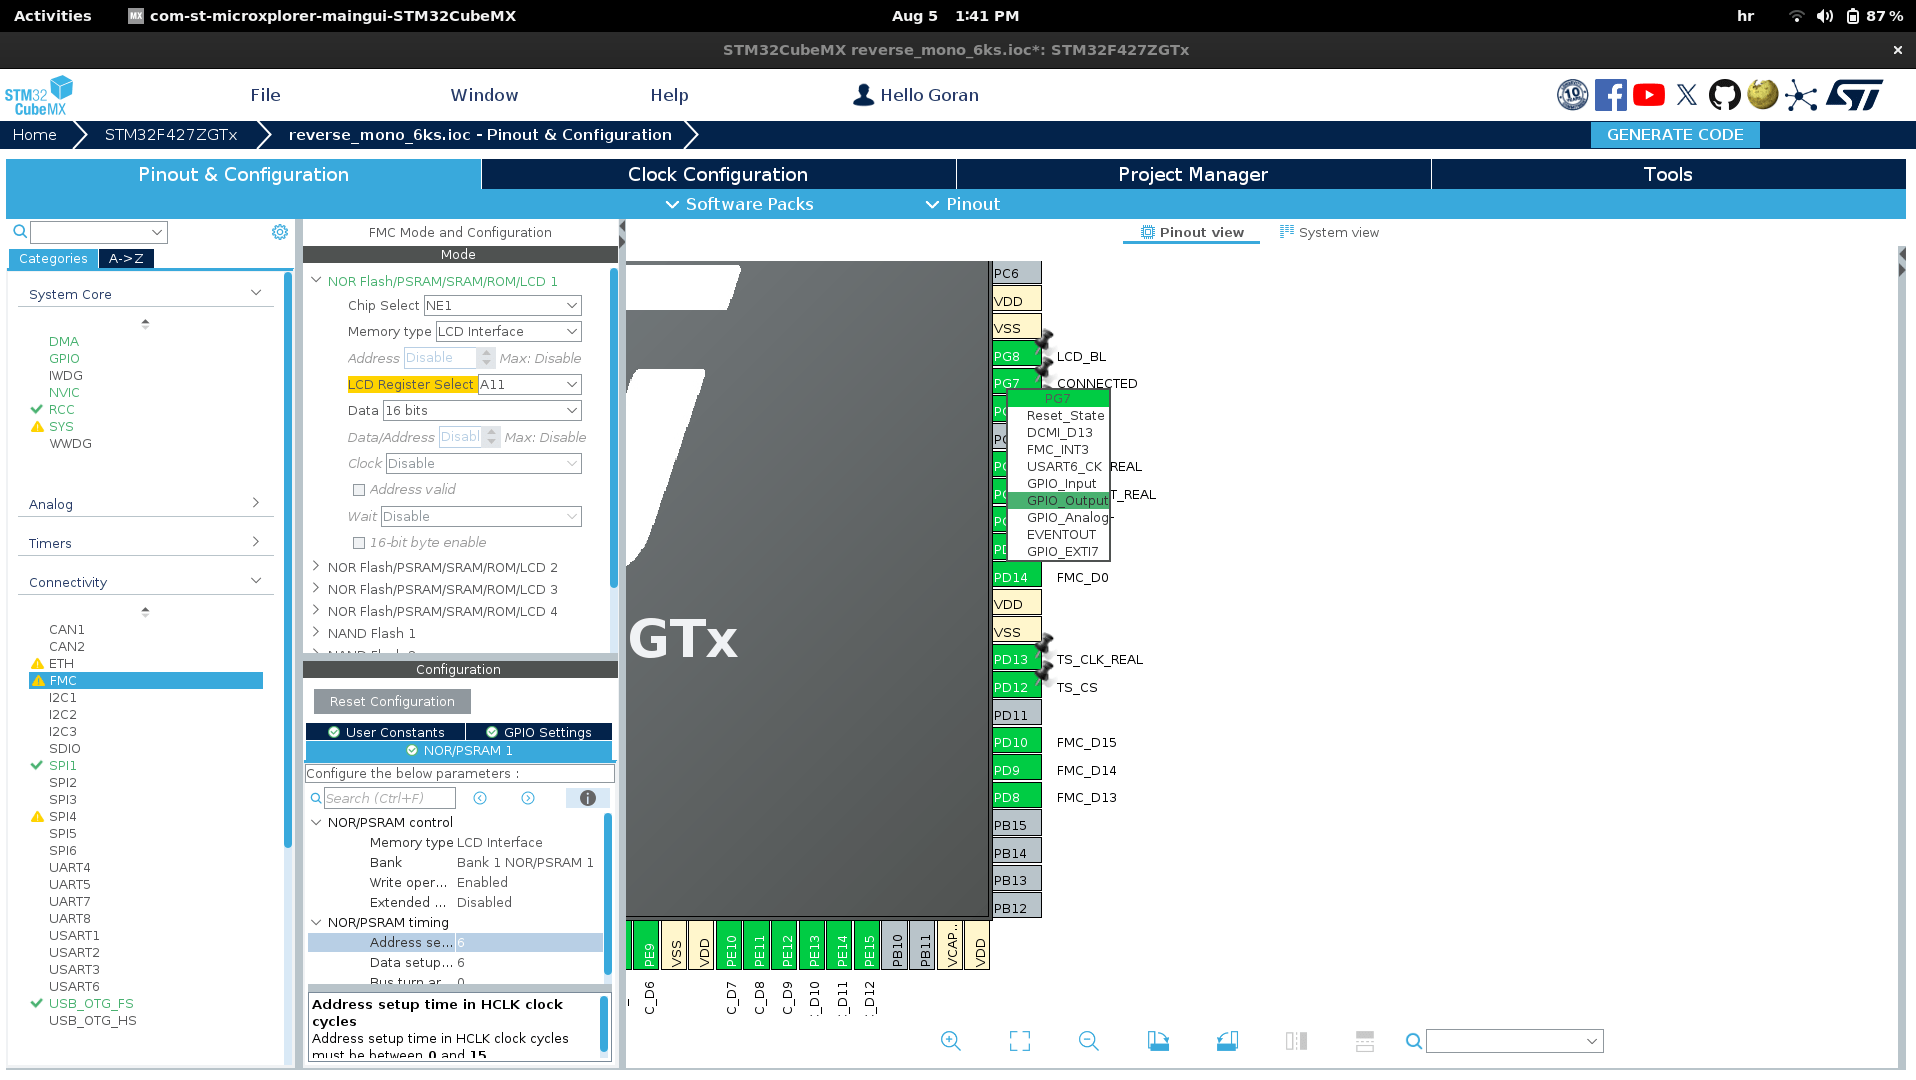Select USB_OTG_FS peripheral

(x=90, y=1004)
